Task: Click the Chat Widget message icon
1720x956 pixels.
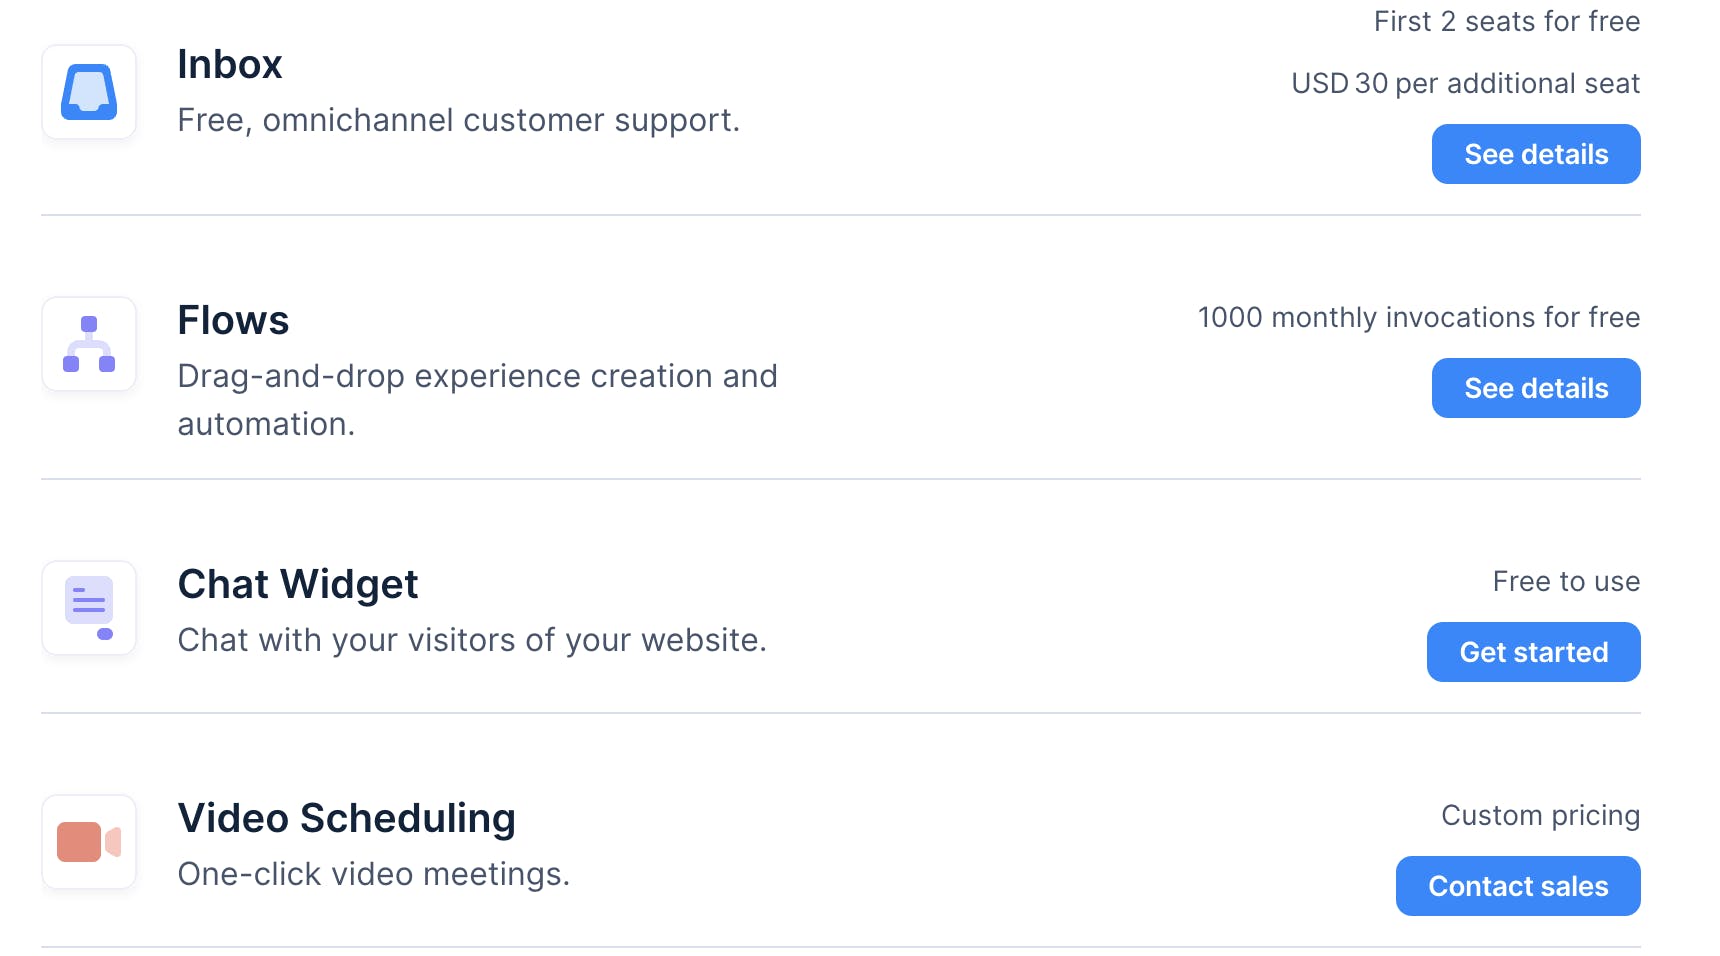Action: [x=89, y=608]
